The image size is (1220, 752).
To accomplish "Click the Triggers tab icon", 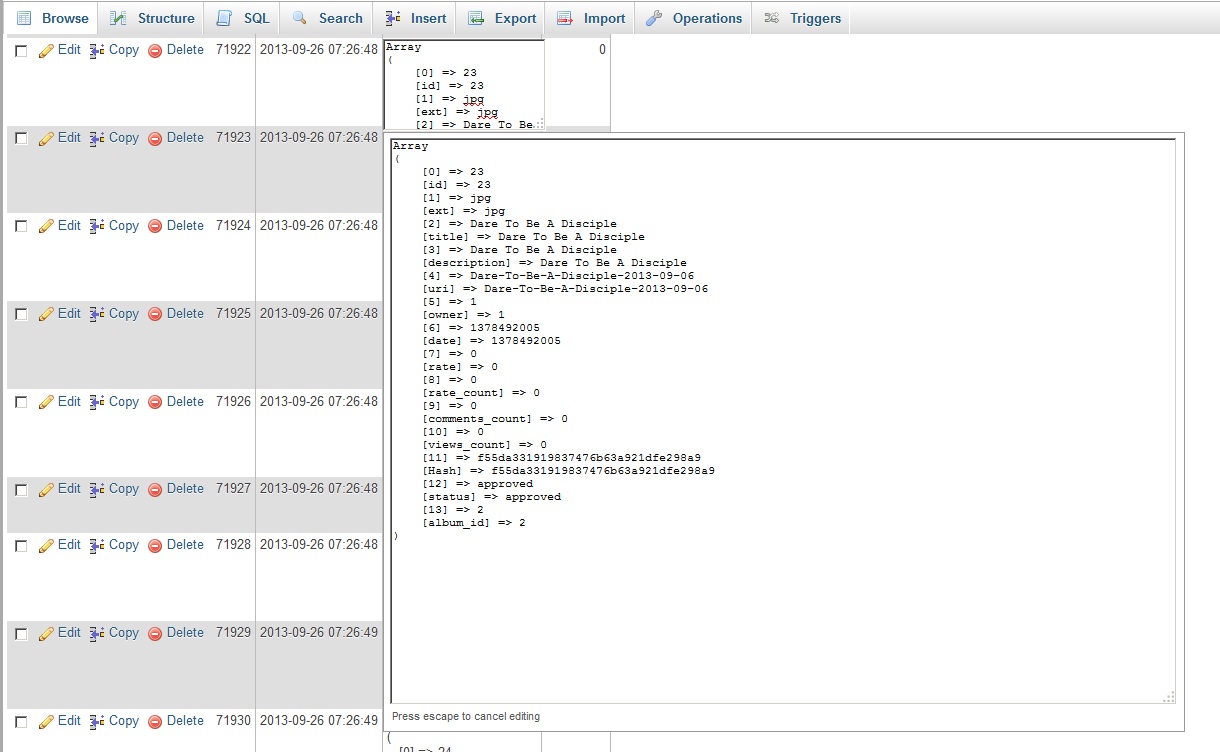I will click(772, 18).
